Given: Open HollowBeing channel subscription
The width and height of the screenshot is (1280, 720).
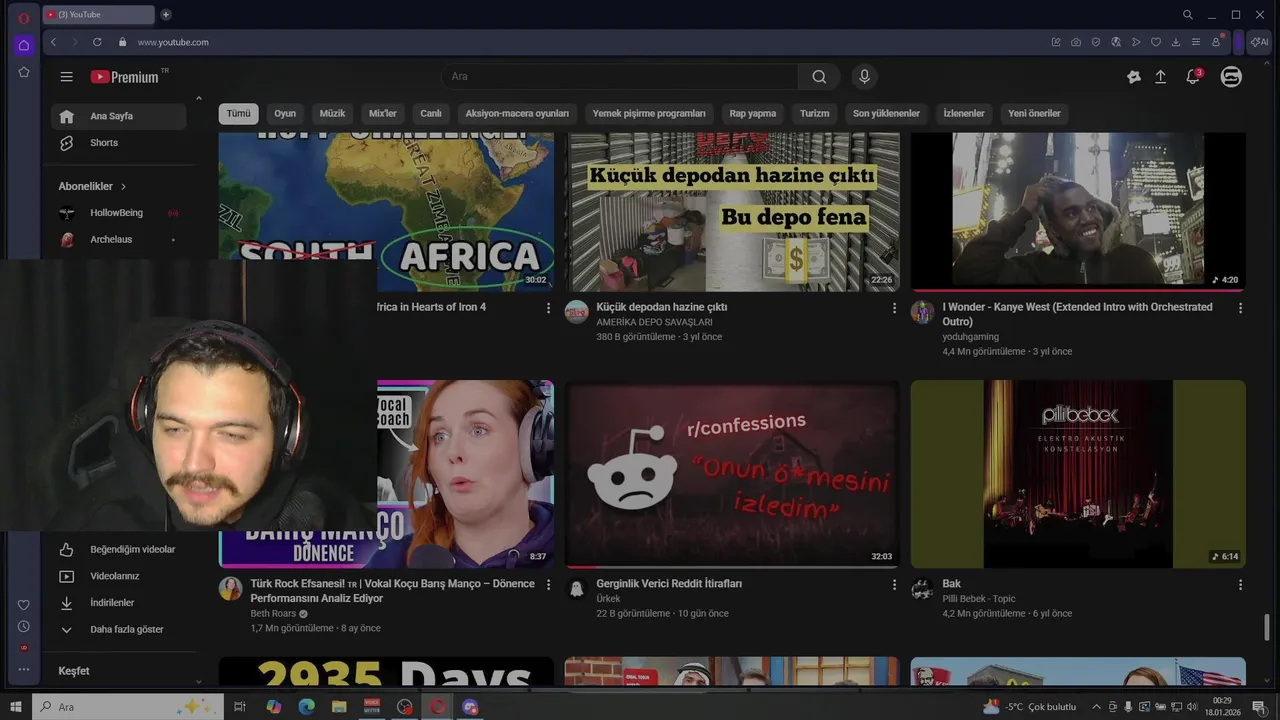Looking at the screenshot, I should [x=119, y=213].
